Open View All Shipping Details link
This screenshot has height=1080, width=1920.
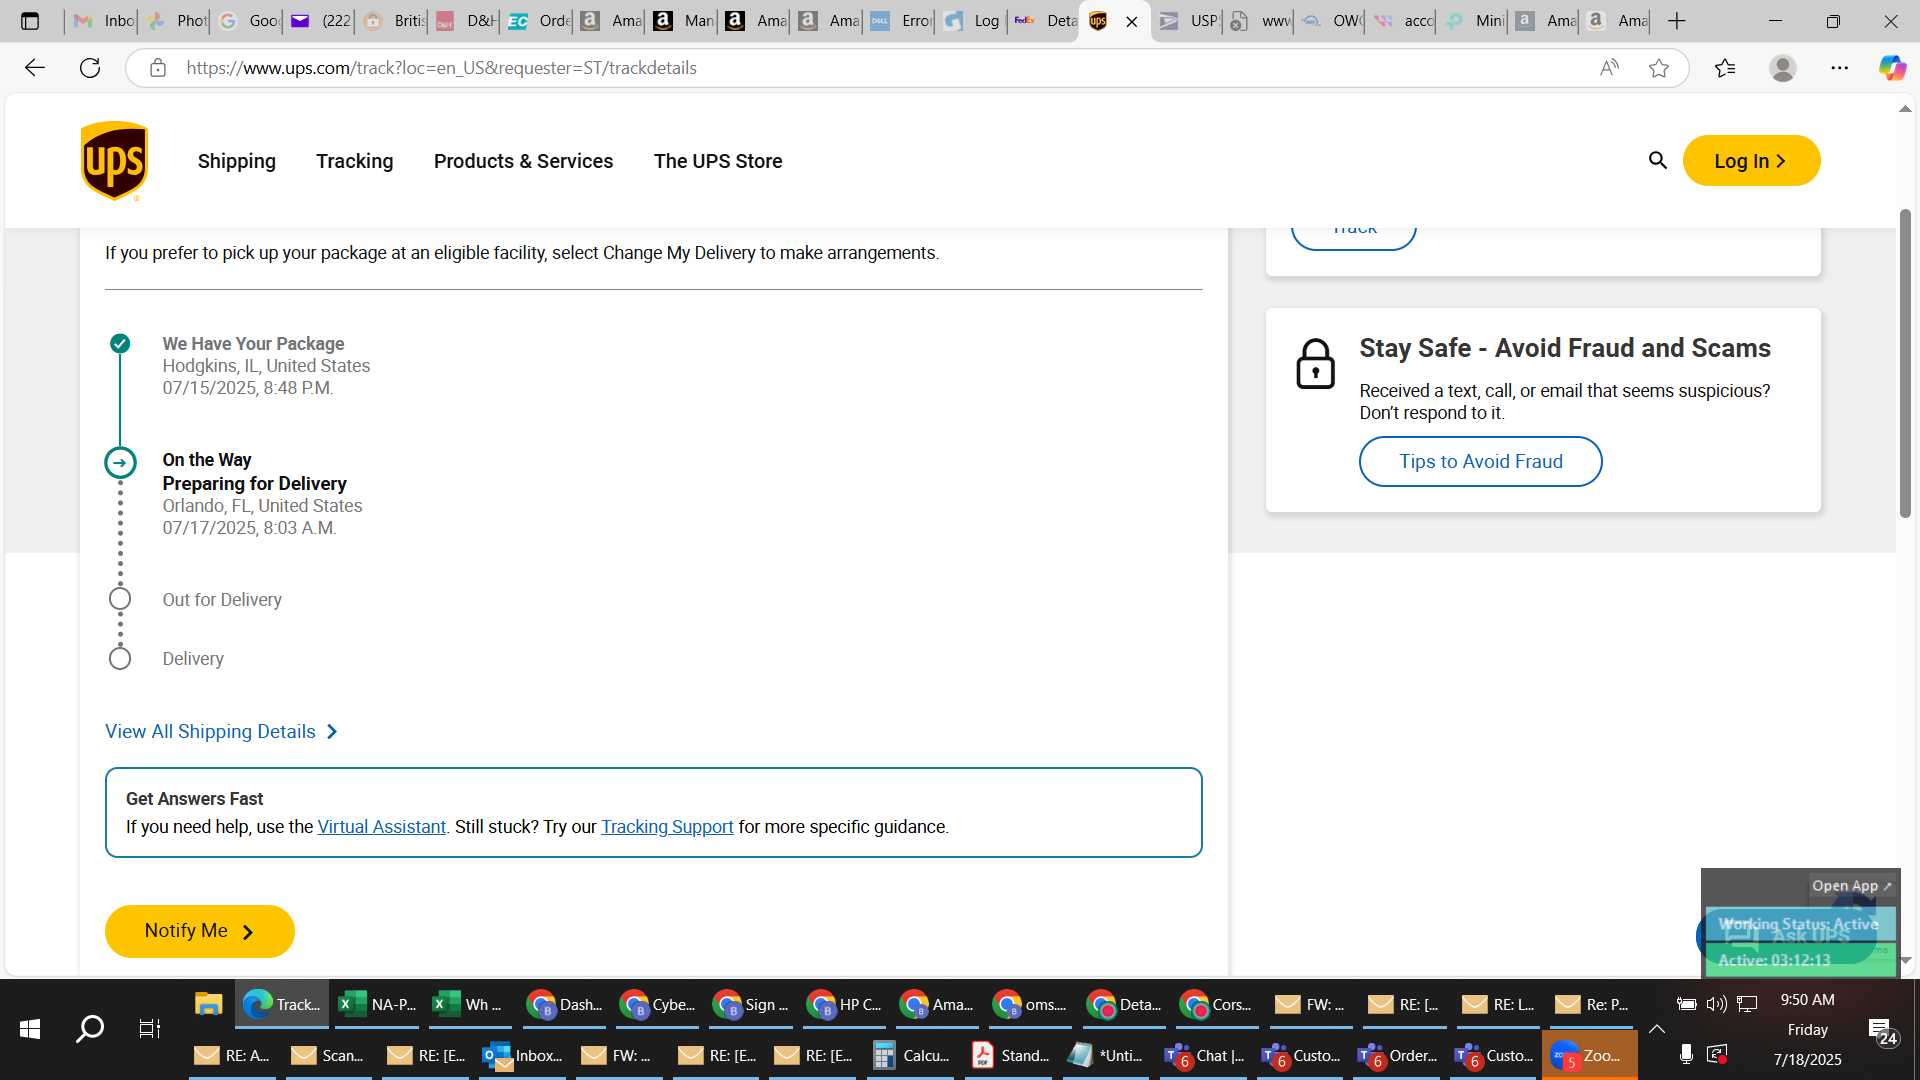(222, 732)
